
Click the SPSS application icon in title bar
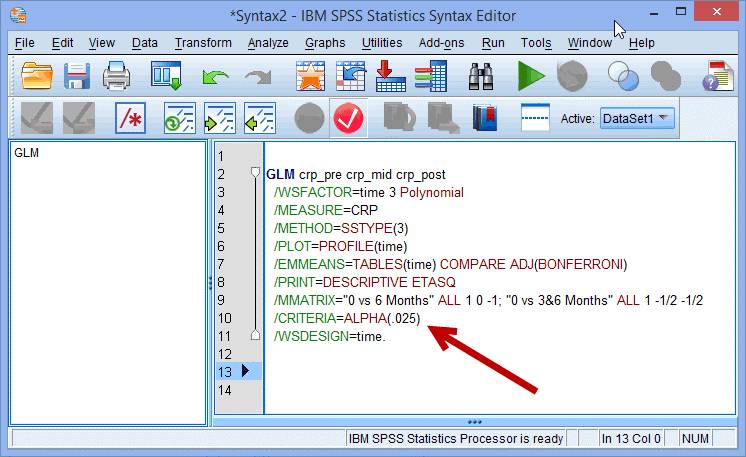click(18, 15)
